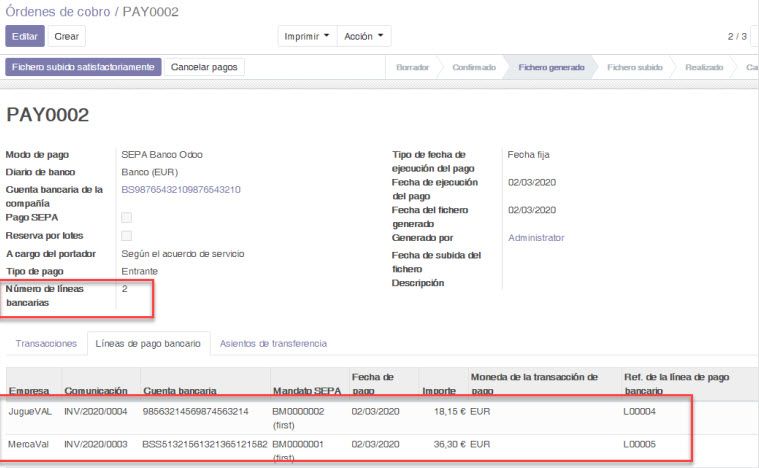The image size is (759, 468).
Task: Click the pager counter 2 / 3
Action: click(737, 36)
